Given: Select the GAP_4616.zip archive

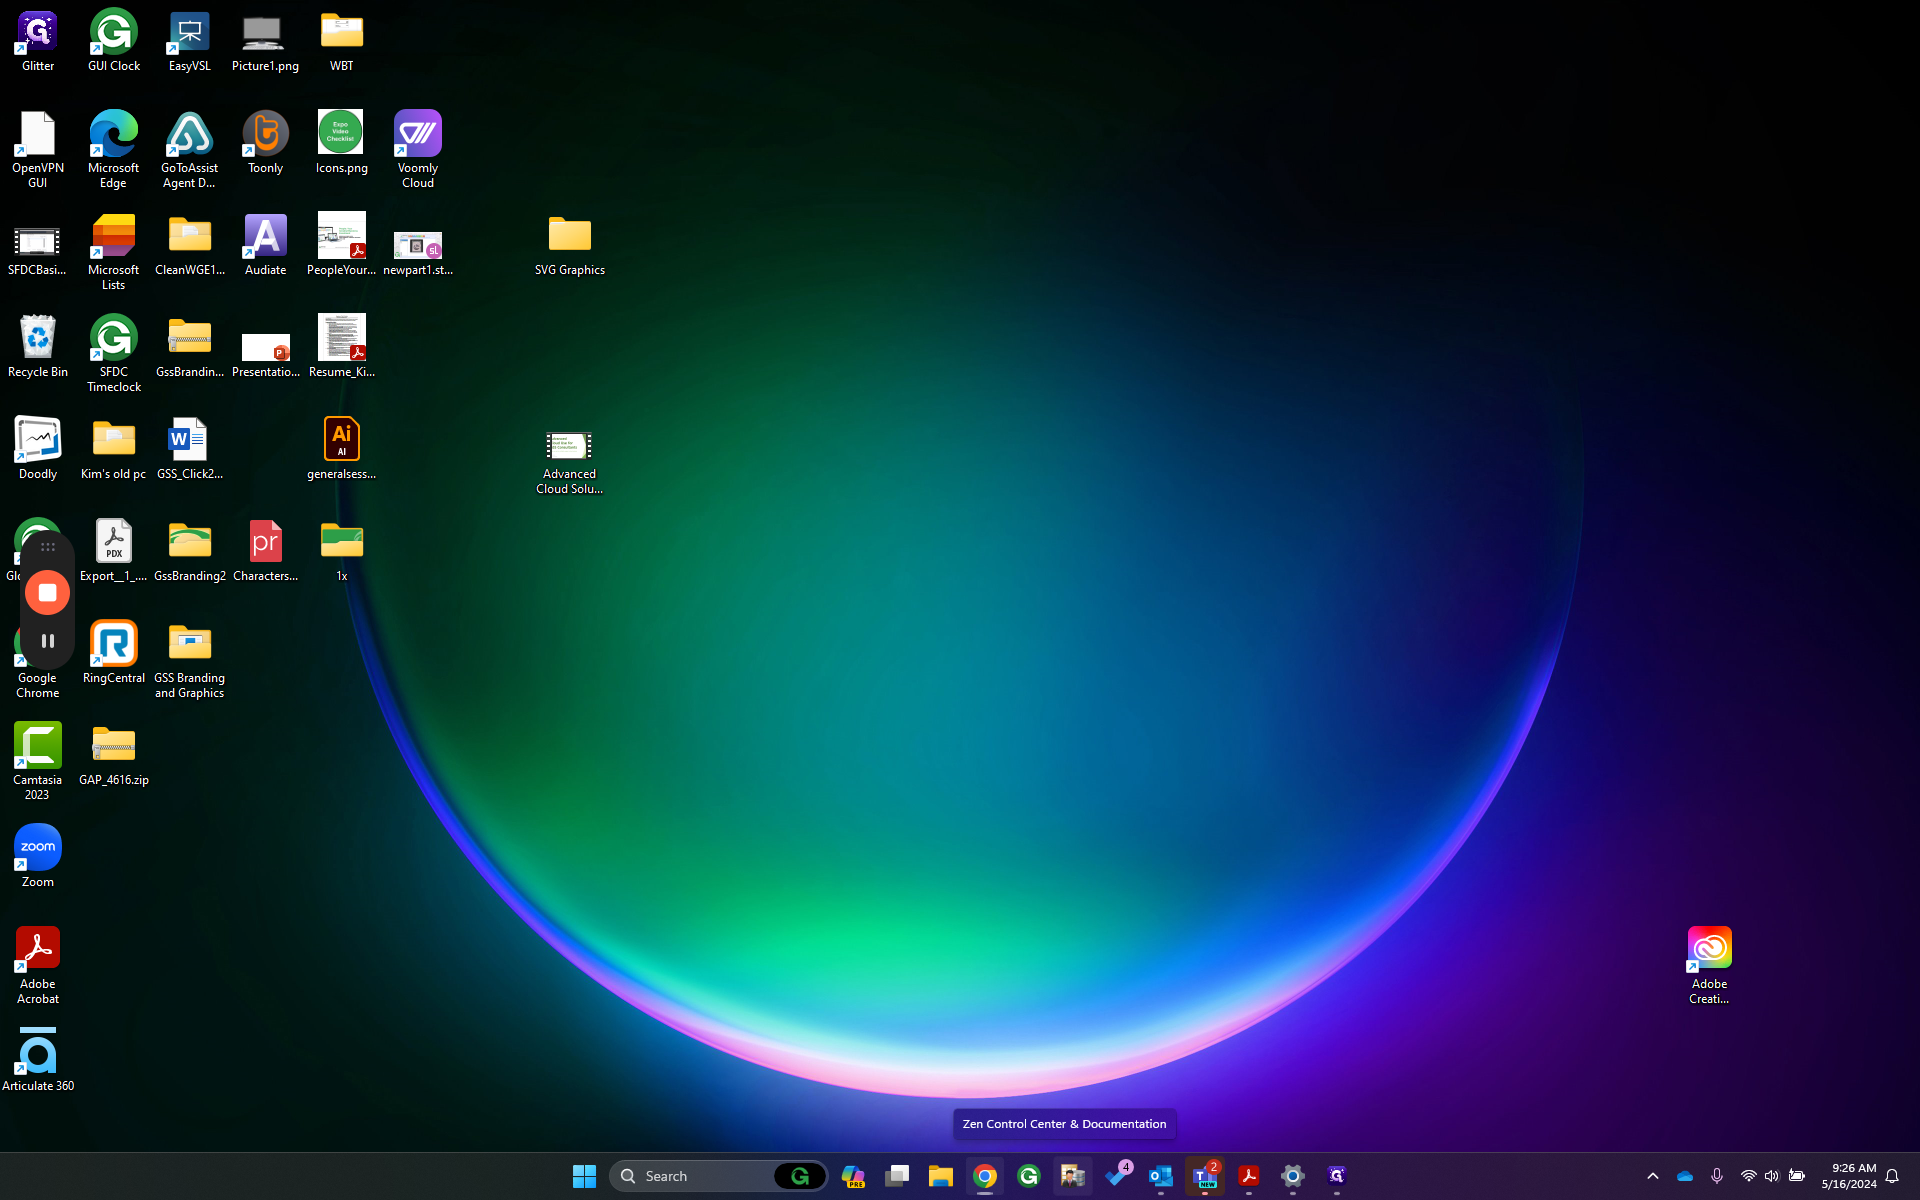Looking at the screenshot, I should (114, 755).
